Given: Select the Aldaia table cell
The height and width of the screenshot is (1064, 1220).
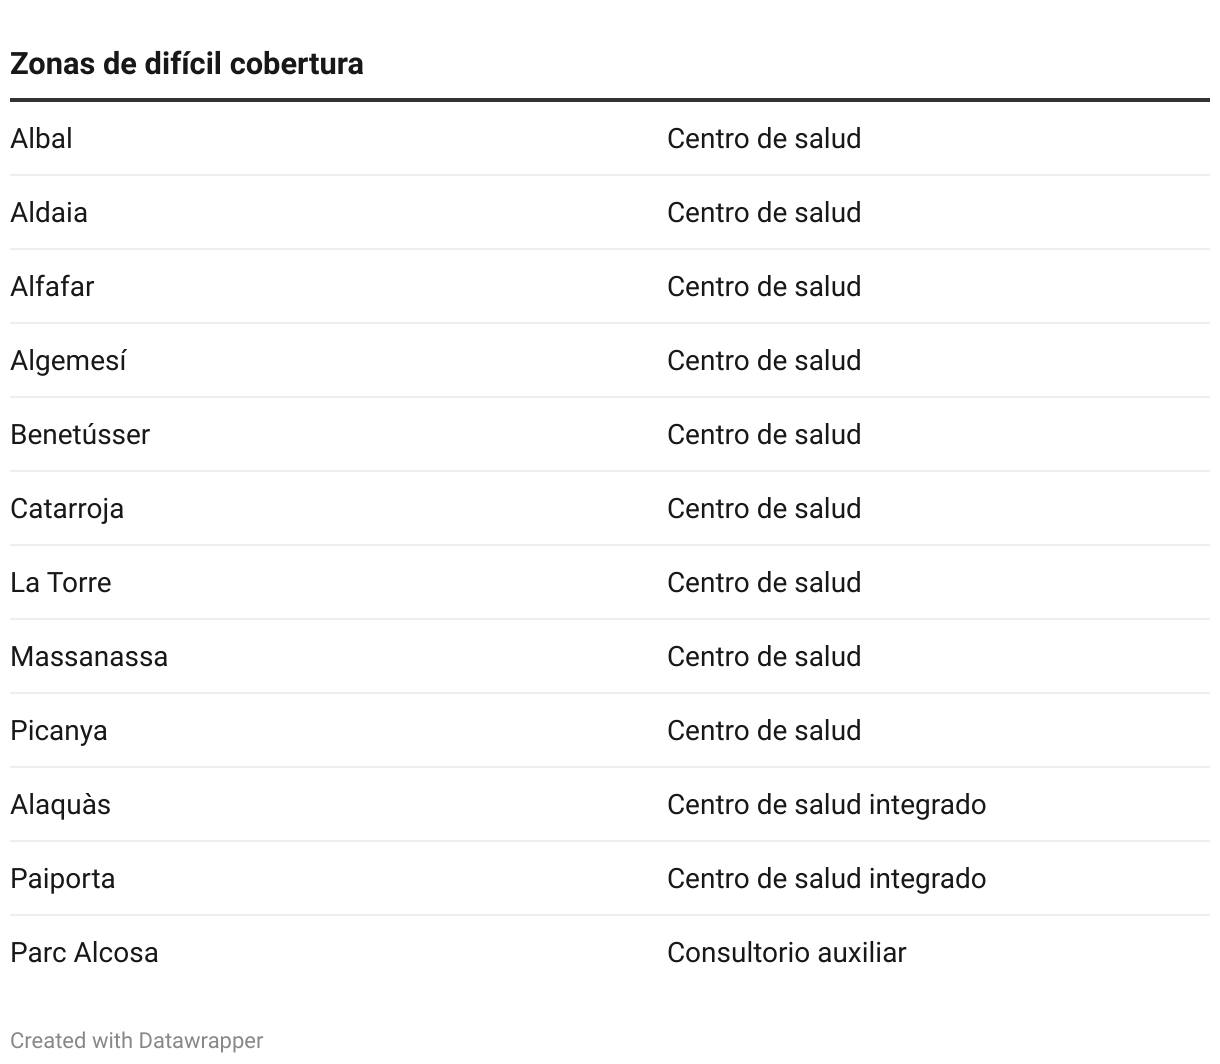Looking at the screenshot, I should point(49,212).
